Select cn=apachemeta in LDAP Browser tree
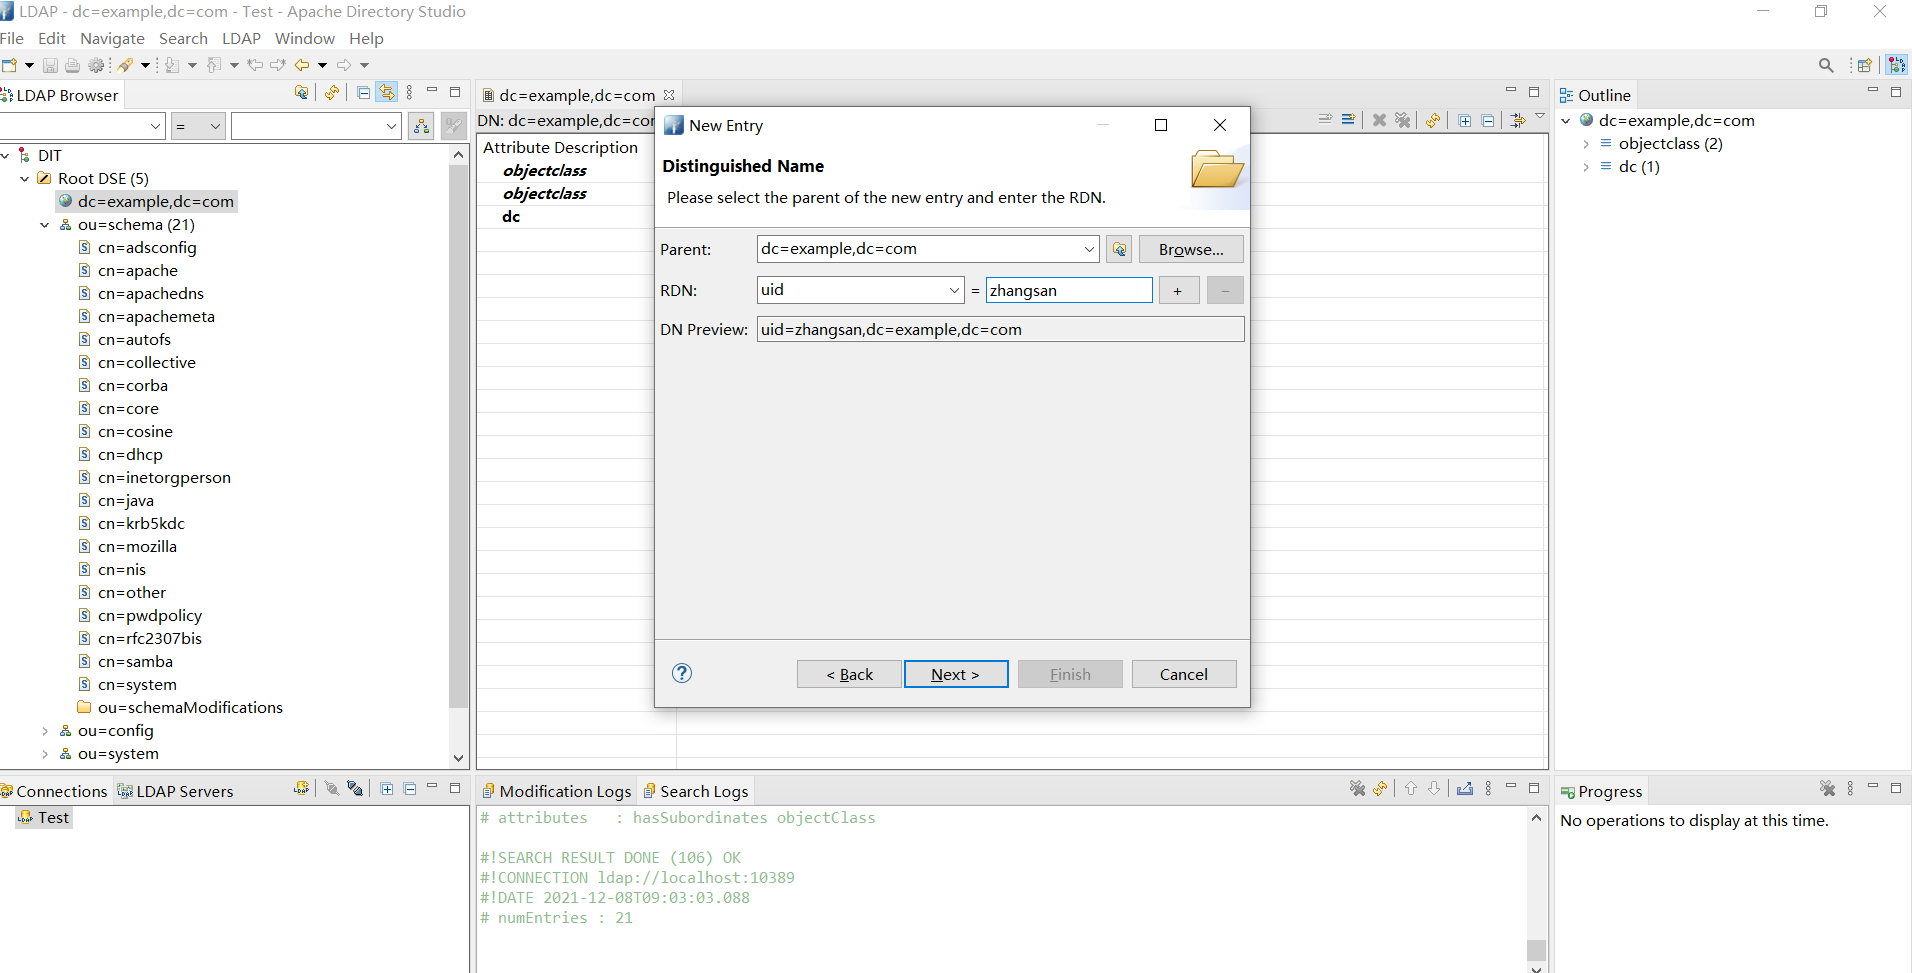Viewport: 1912px width, 973px height. (156, 317)
